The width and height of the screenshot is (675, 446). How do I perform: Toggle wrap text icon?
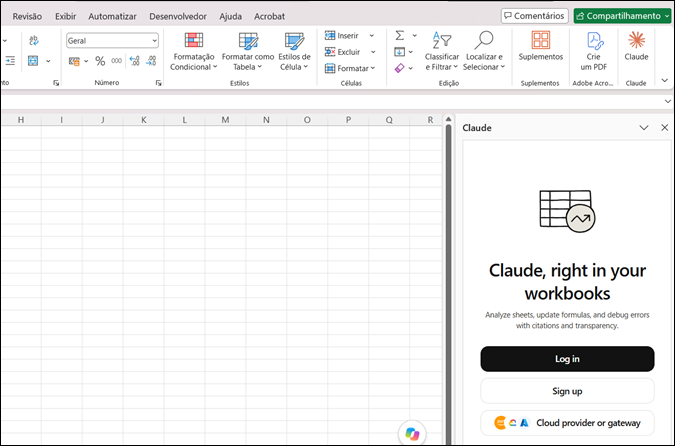pos(34,41)
